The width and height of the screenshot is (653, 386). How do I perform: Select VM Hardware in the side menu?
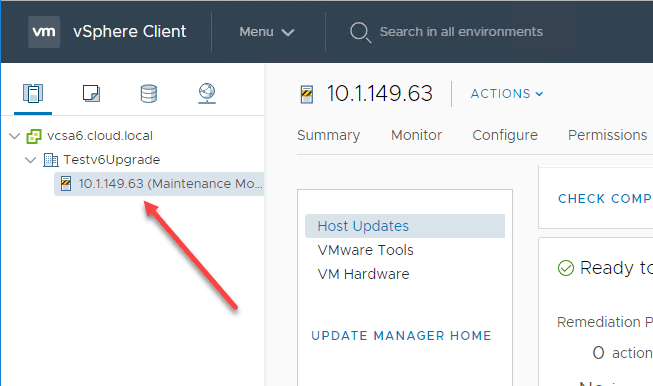point(364,274)
